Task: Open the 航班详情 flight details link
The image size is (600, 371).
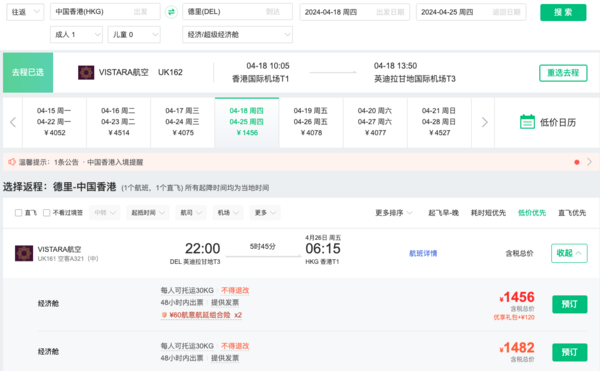Action: tap(423, 253)
